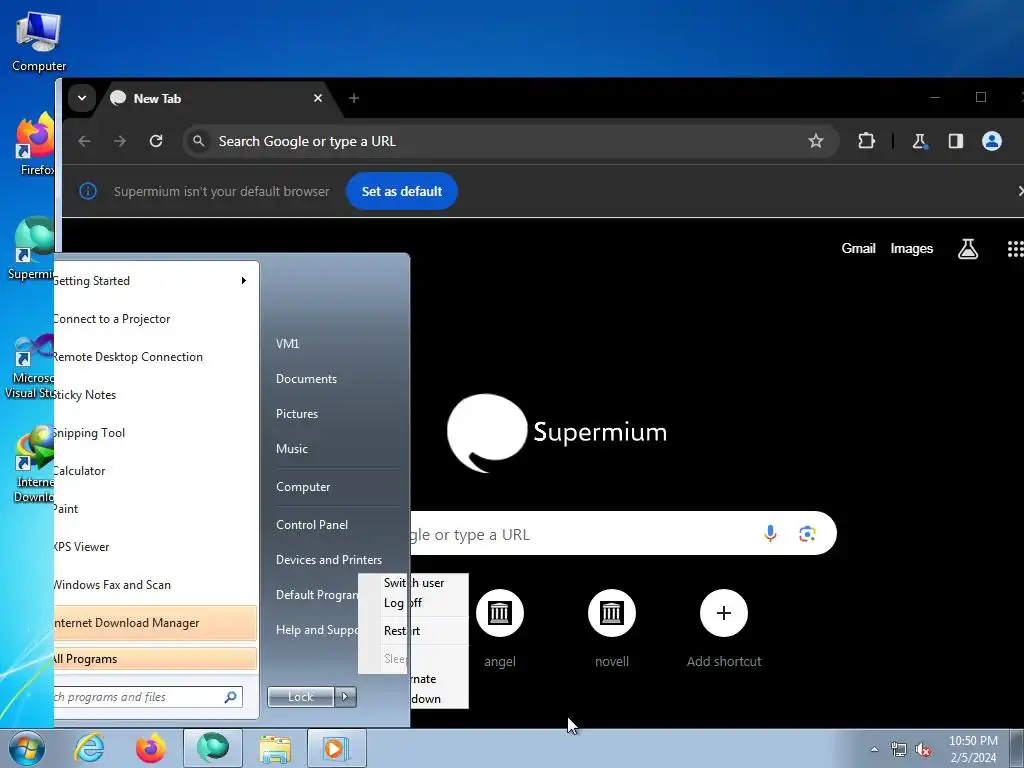Open Windows Explorer from the taskbar
The width and height of the screenshot is (1024, 768).
point(275,748)
